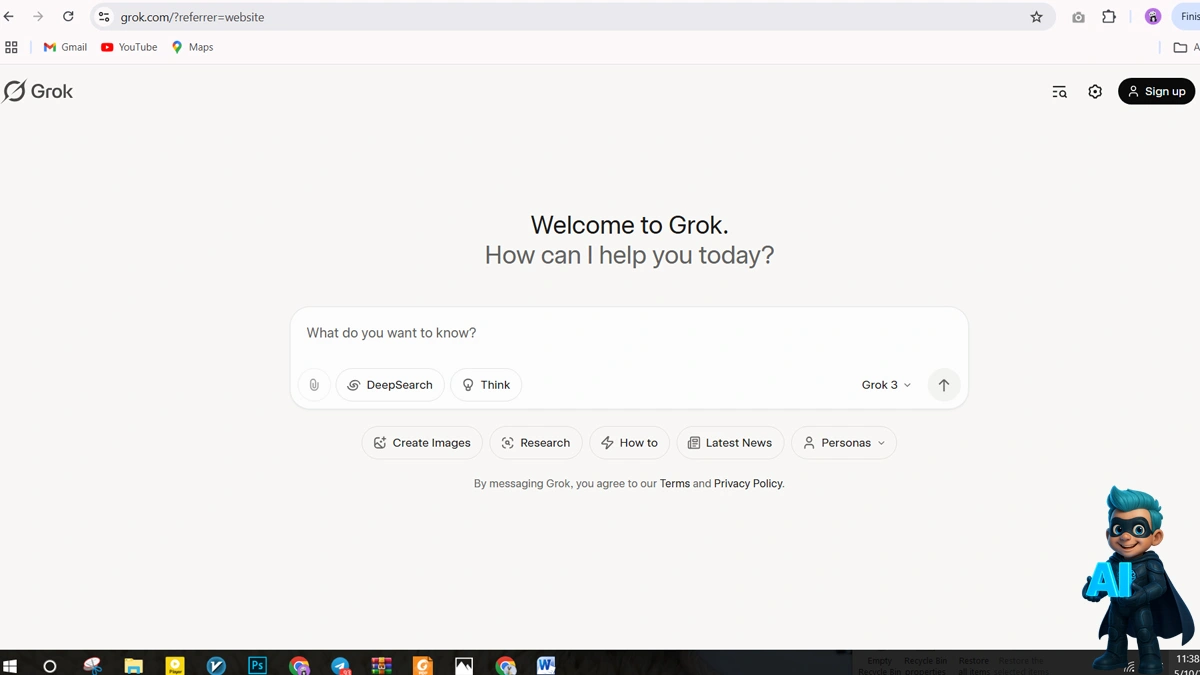Click the grok.com address bar URL
The width and height of the screenshot is (1200, 675).
193,17
